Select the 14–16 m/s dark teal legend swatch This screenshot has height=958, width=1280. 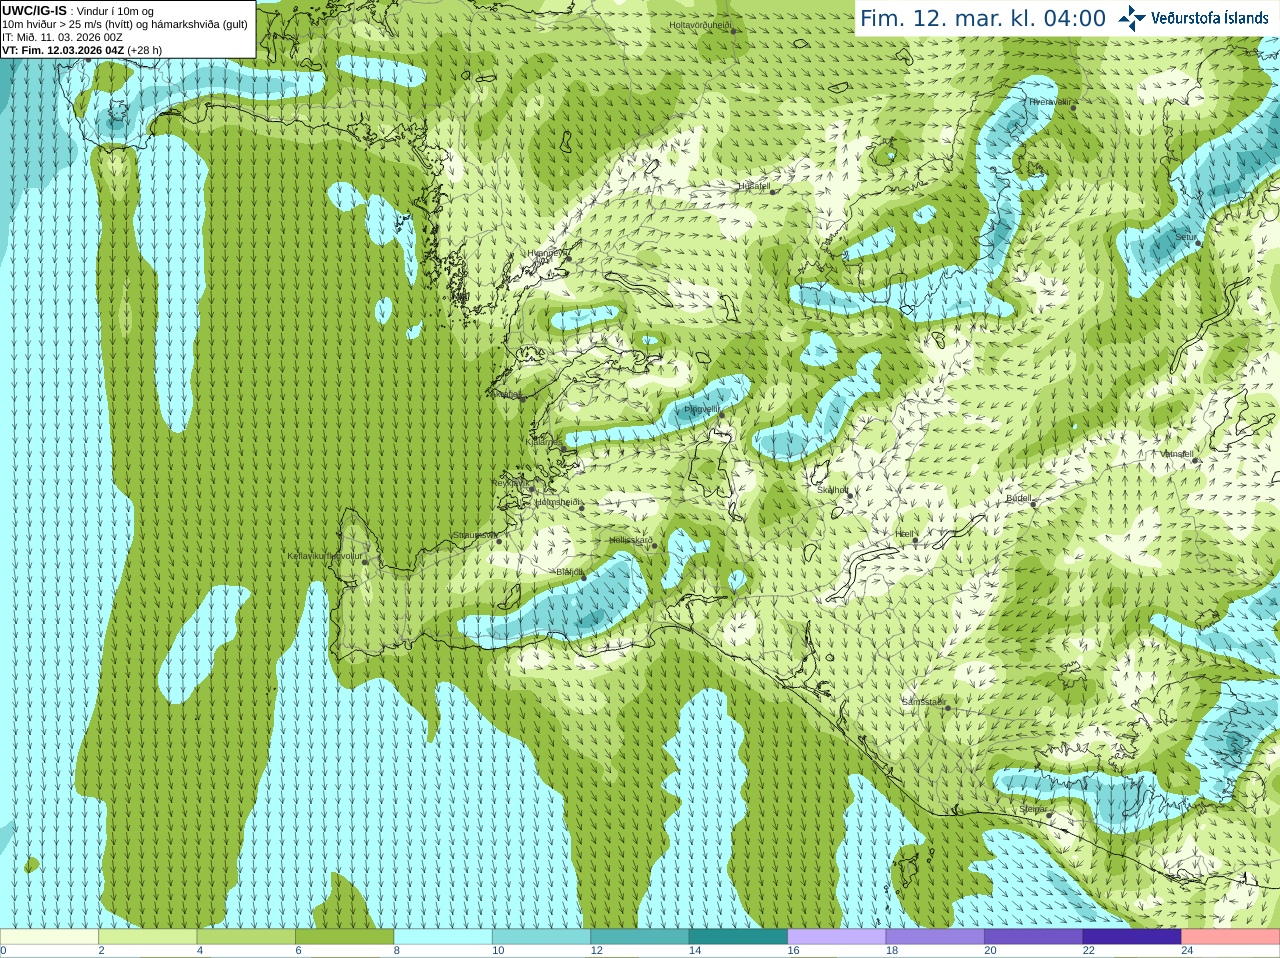[x=739, y=937]
